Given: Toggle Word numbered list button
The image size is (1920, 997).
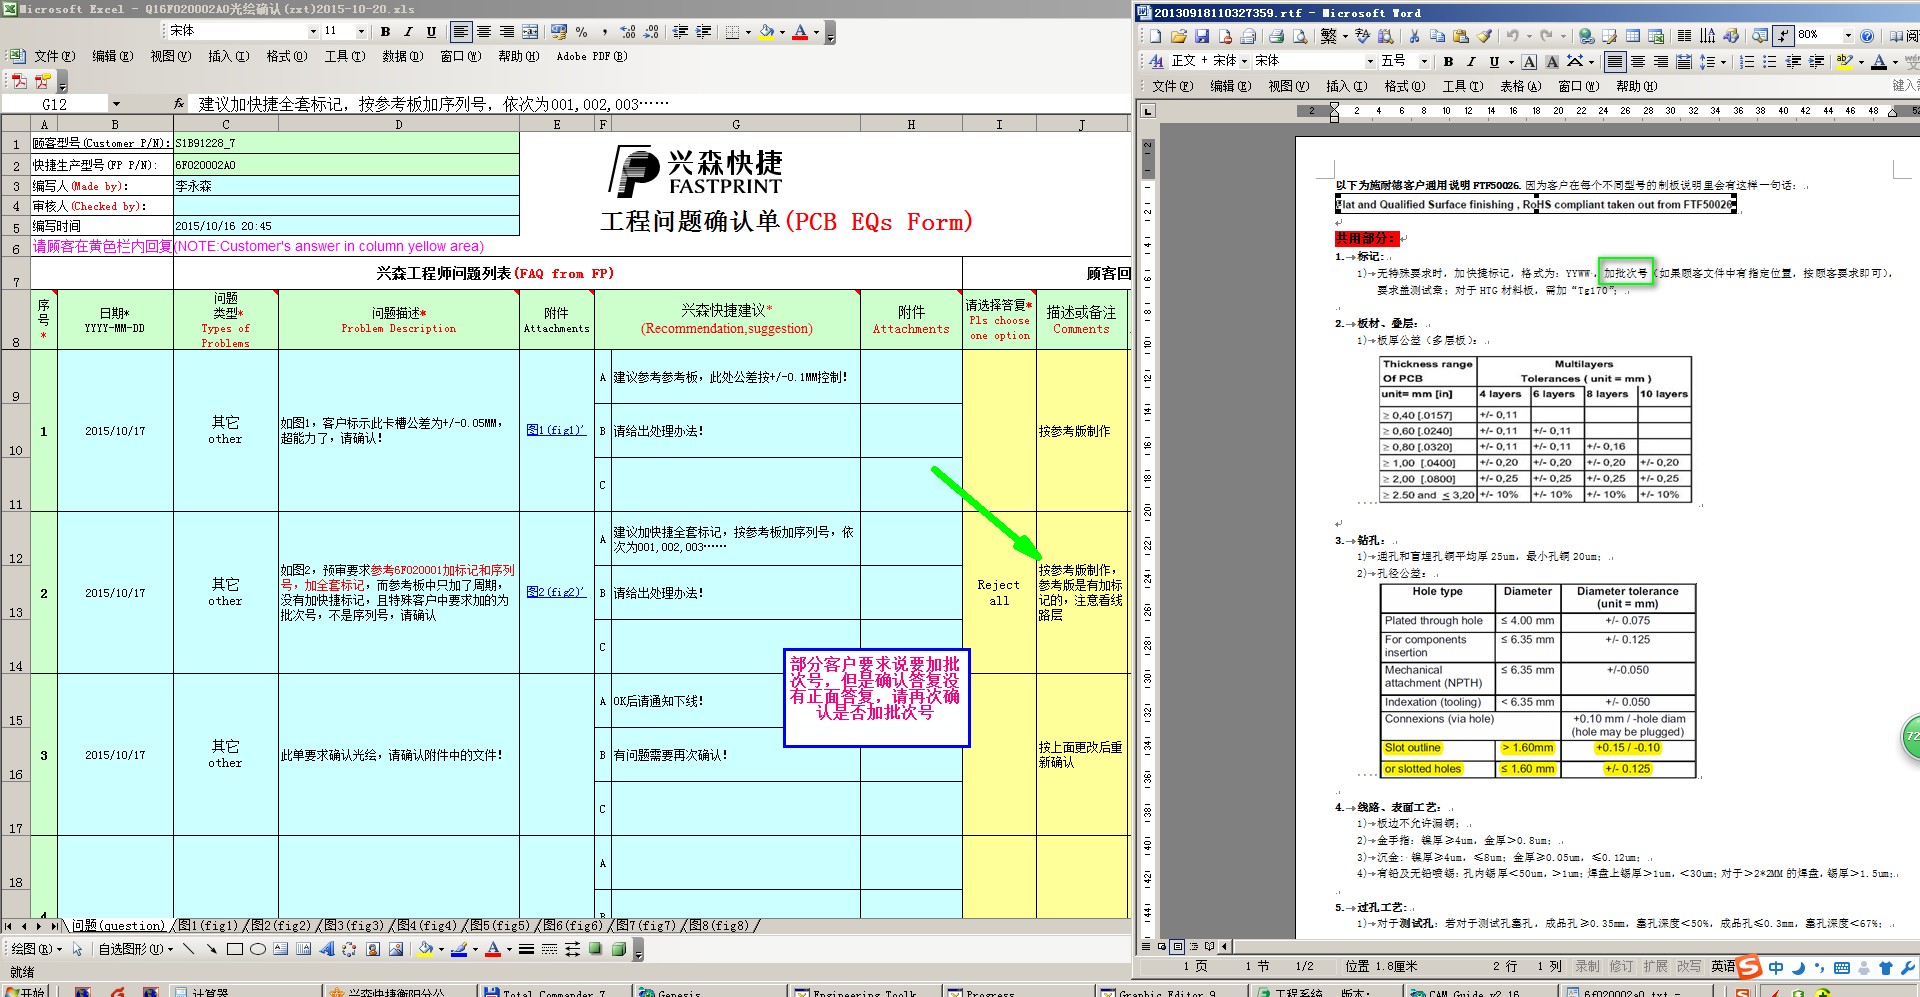Looking at the screenshot, I should (x=1746, y=61).
